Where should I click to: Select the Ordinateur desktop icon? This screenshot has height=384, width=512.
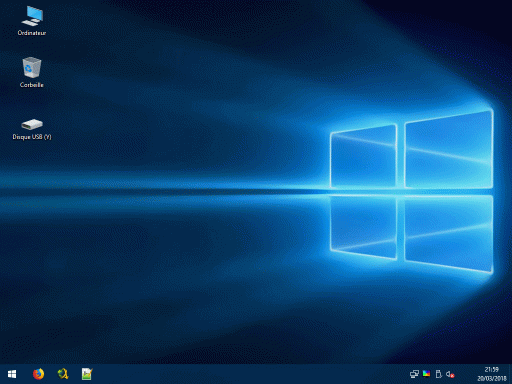pyautogui.click(x=32, y=21)
